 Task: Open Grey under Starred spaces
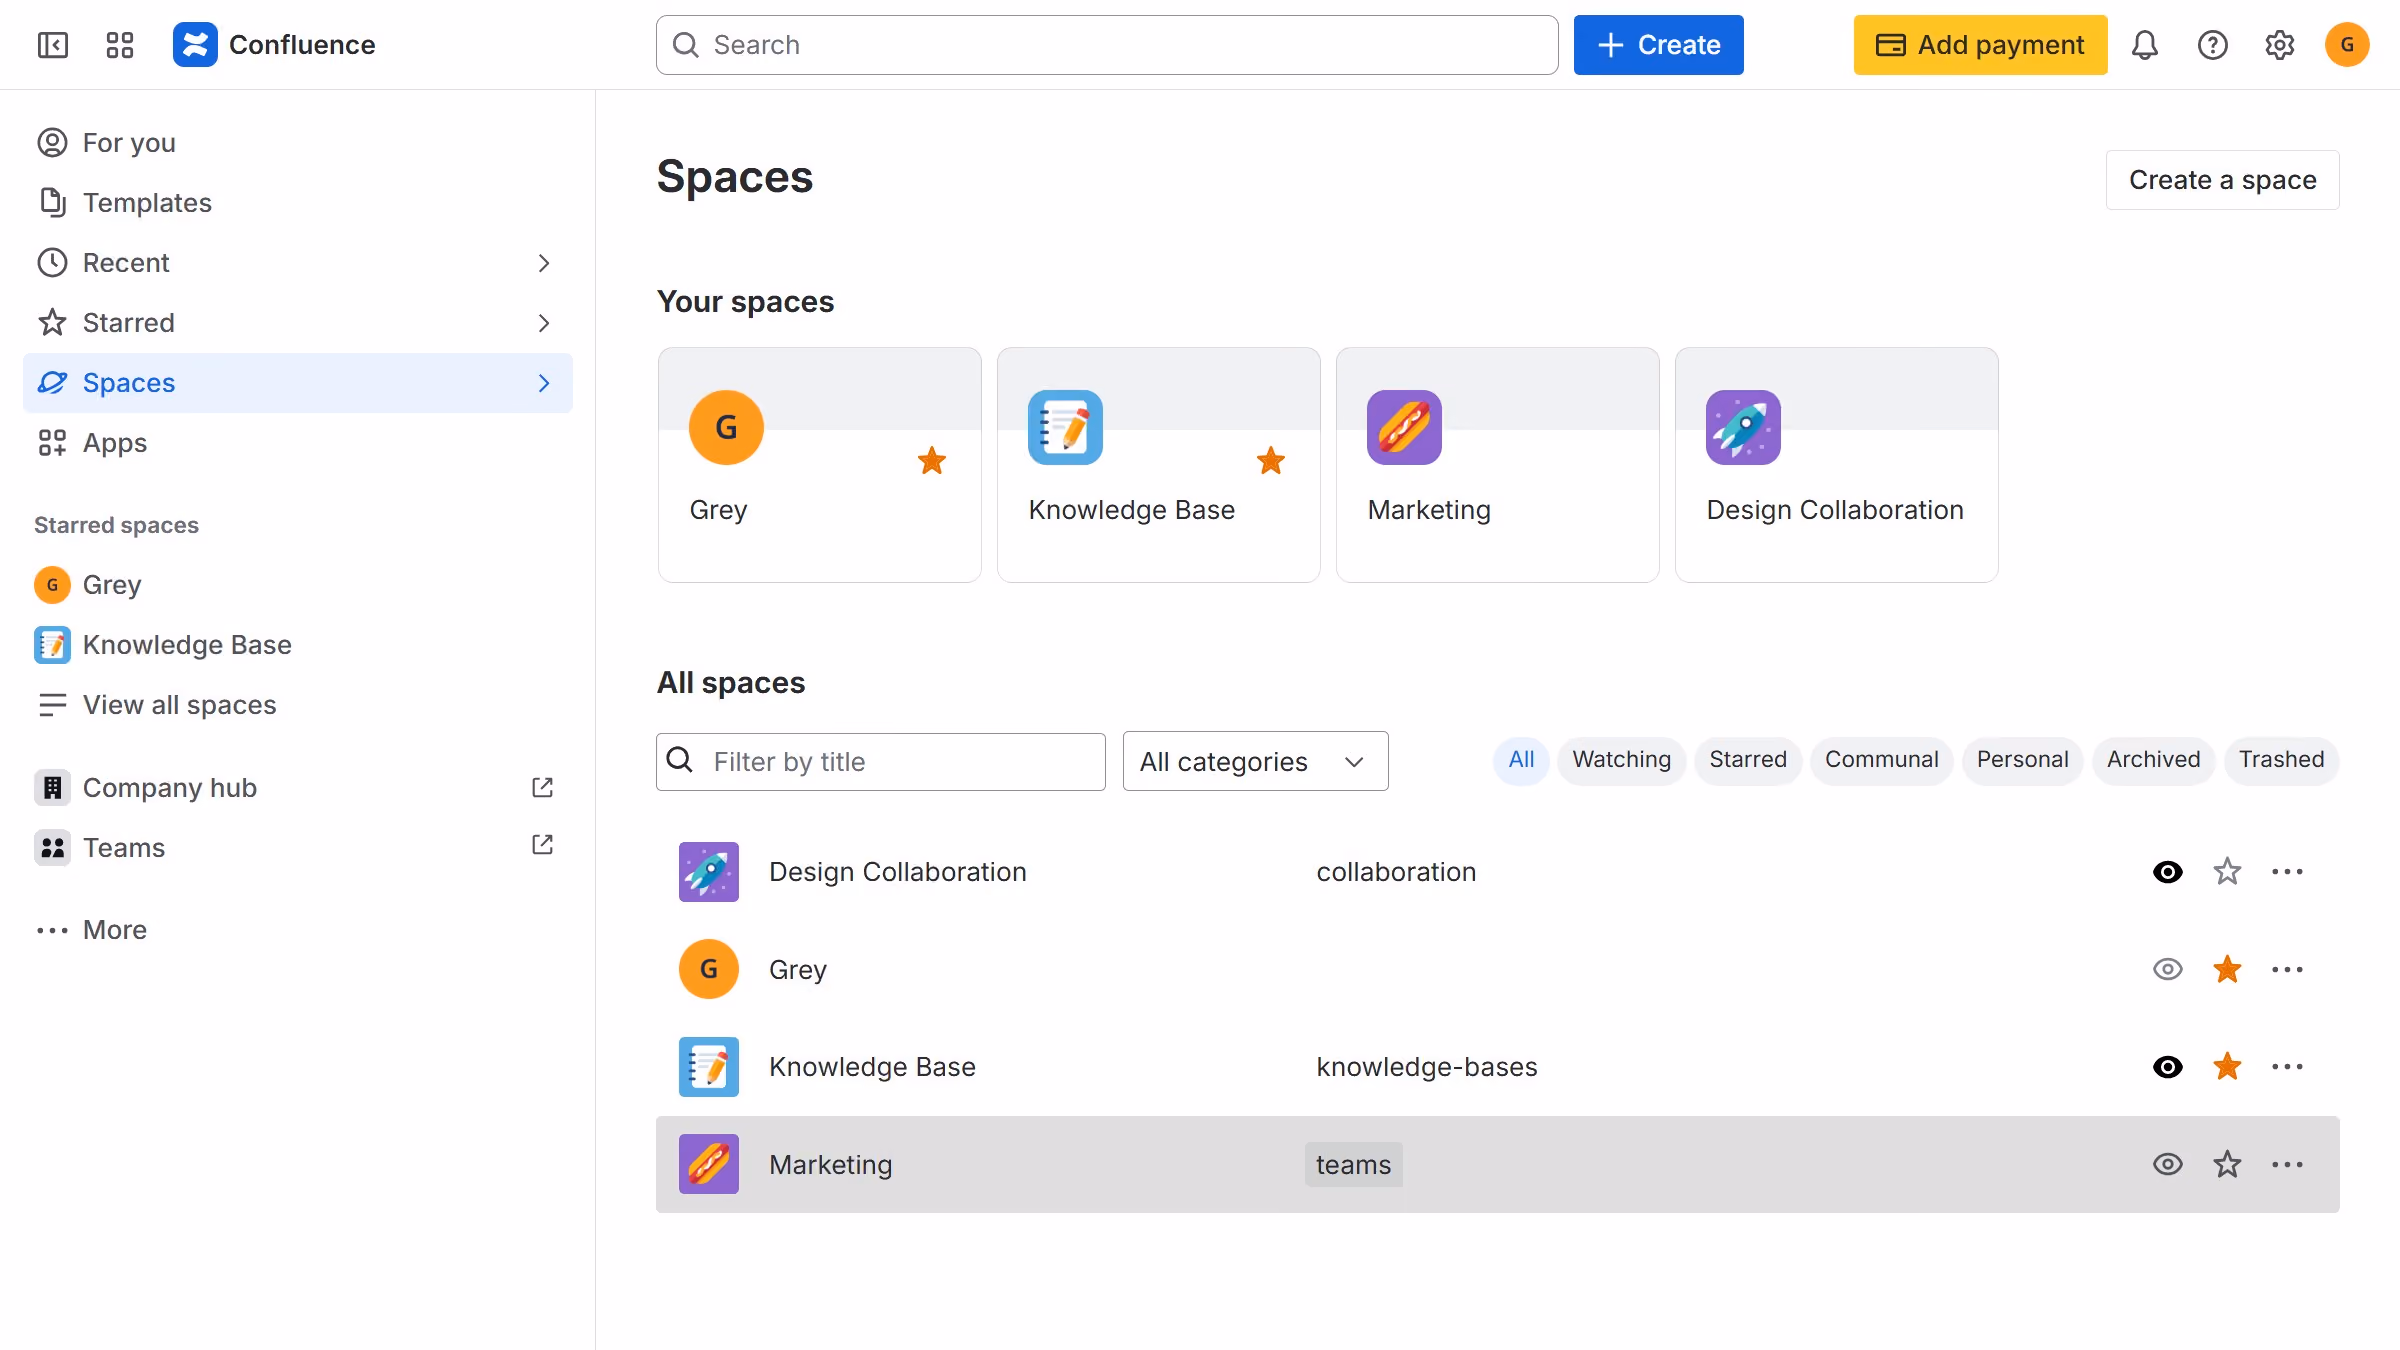coord(298,585)
